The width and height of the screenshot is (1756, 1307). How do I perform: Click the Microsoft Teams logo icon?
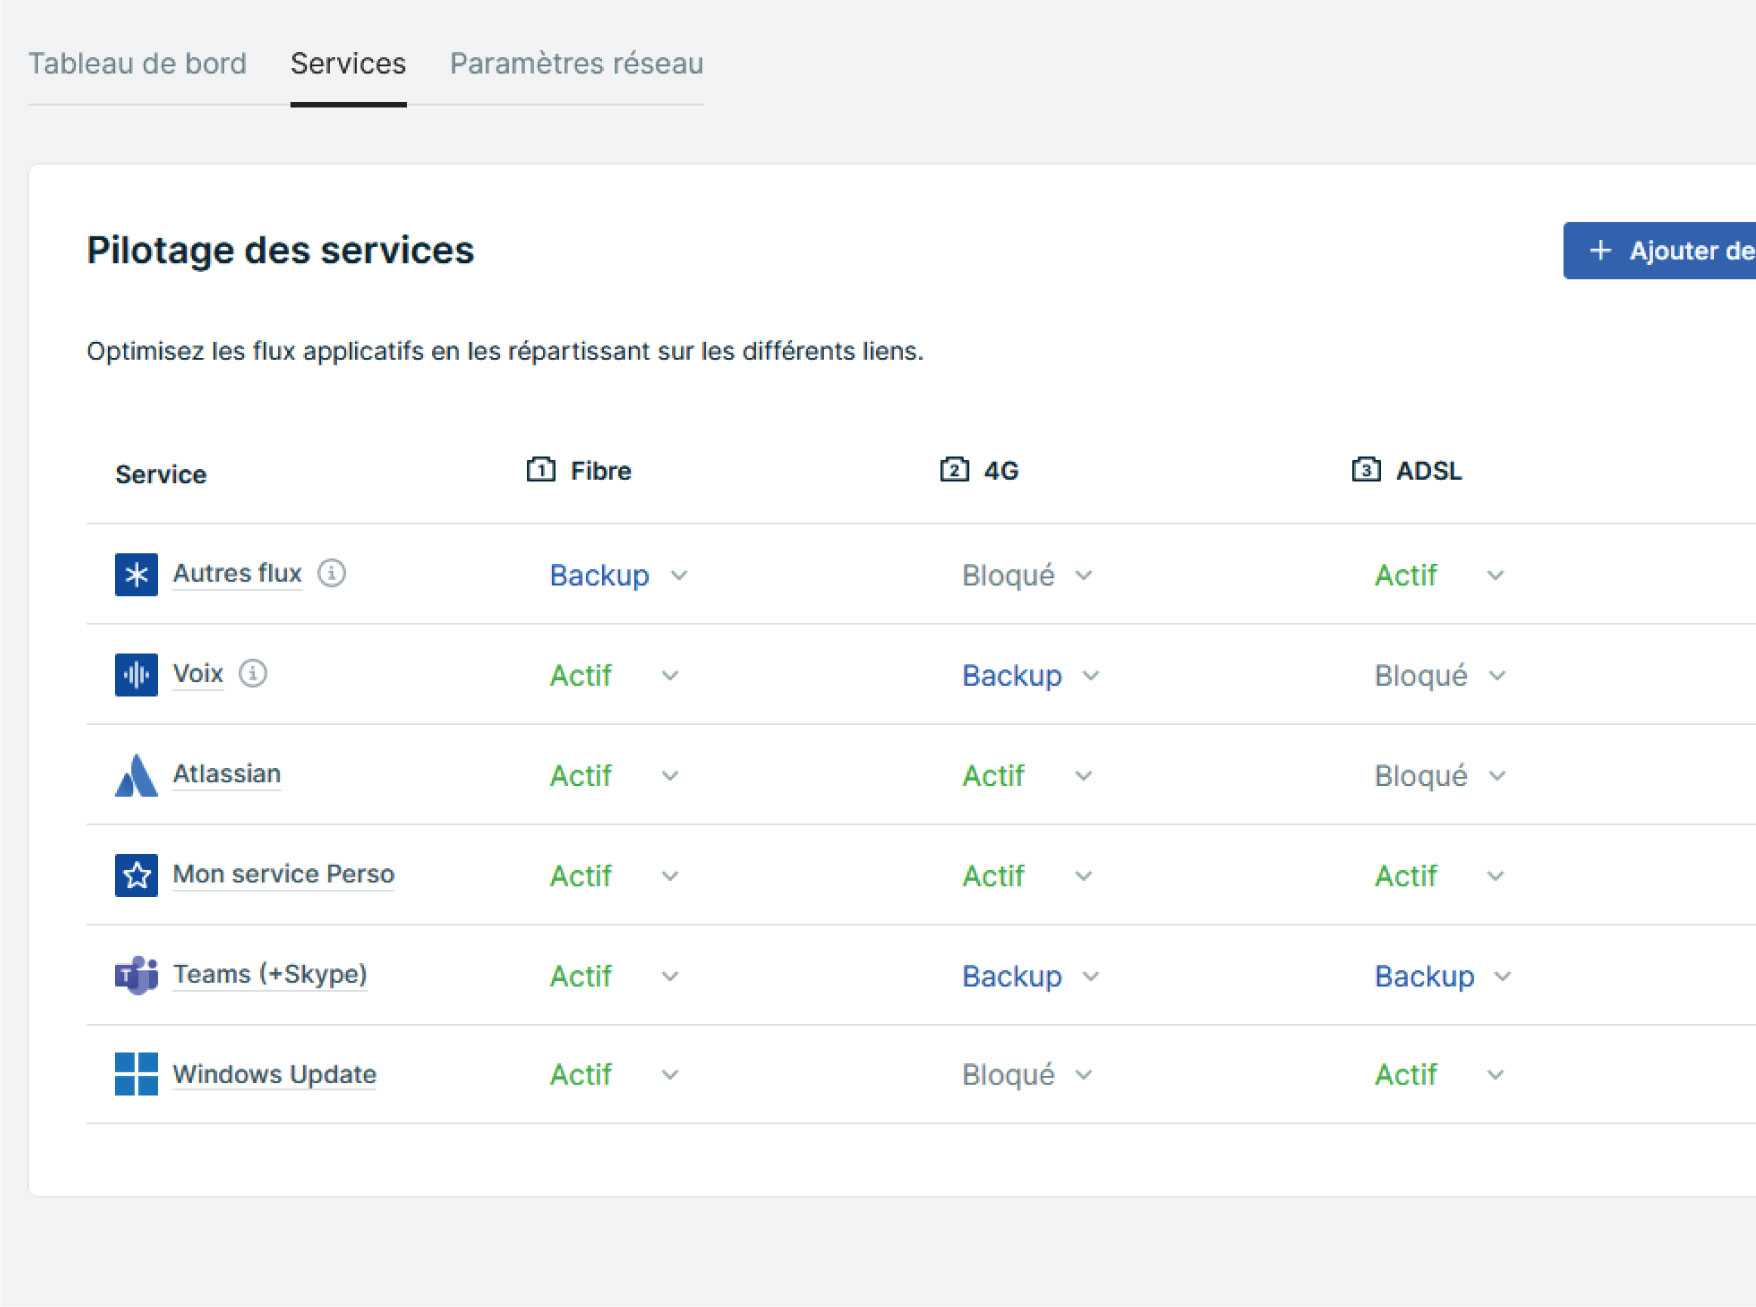tap(136, 975)
